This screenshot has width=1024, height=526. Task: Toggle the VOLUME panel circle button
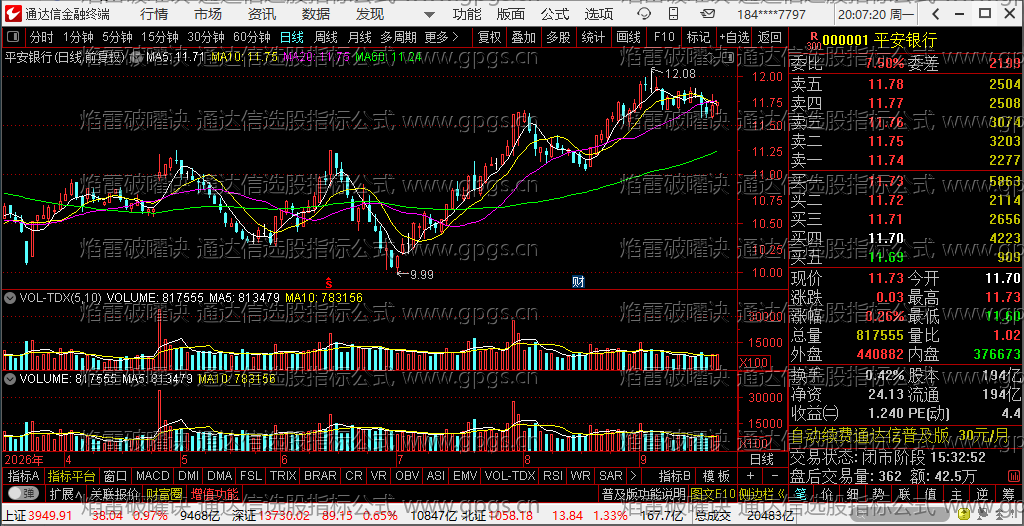(x=10, y=378)
